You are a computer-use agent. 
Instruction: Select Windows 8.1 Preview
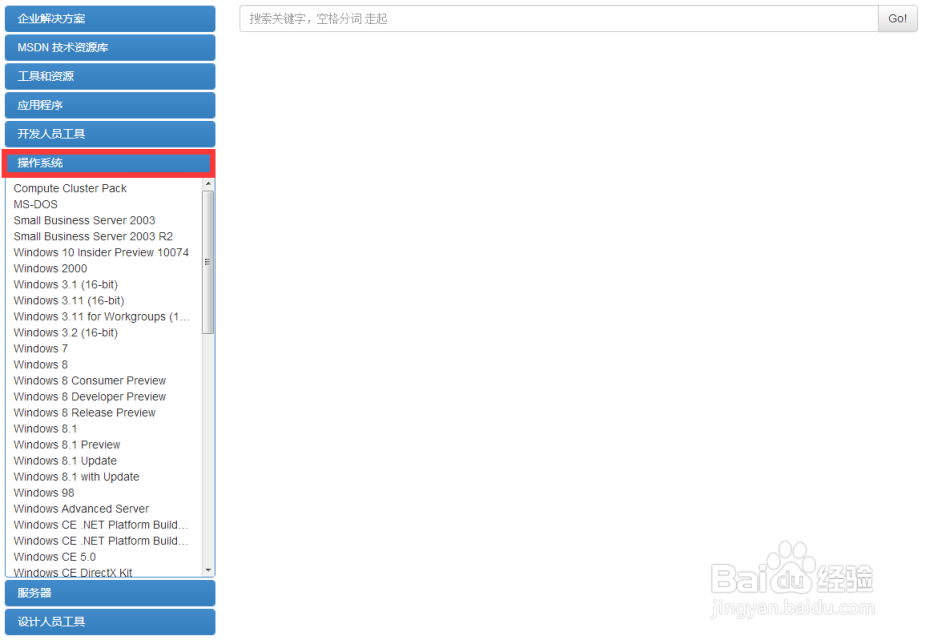tap(67, 445)
